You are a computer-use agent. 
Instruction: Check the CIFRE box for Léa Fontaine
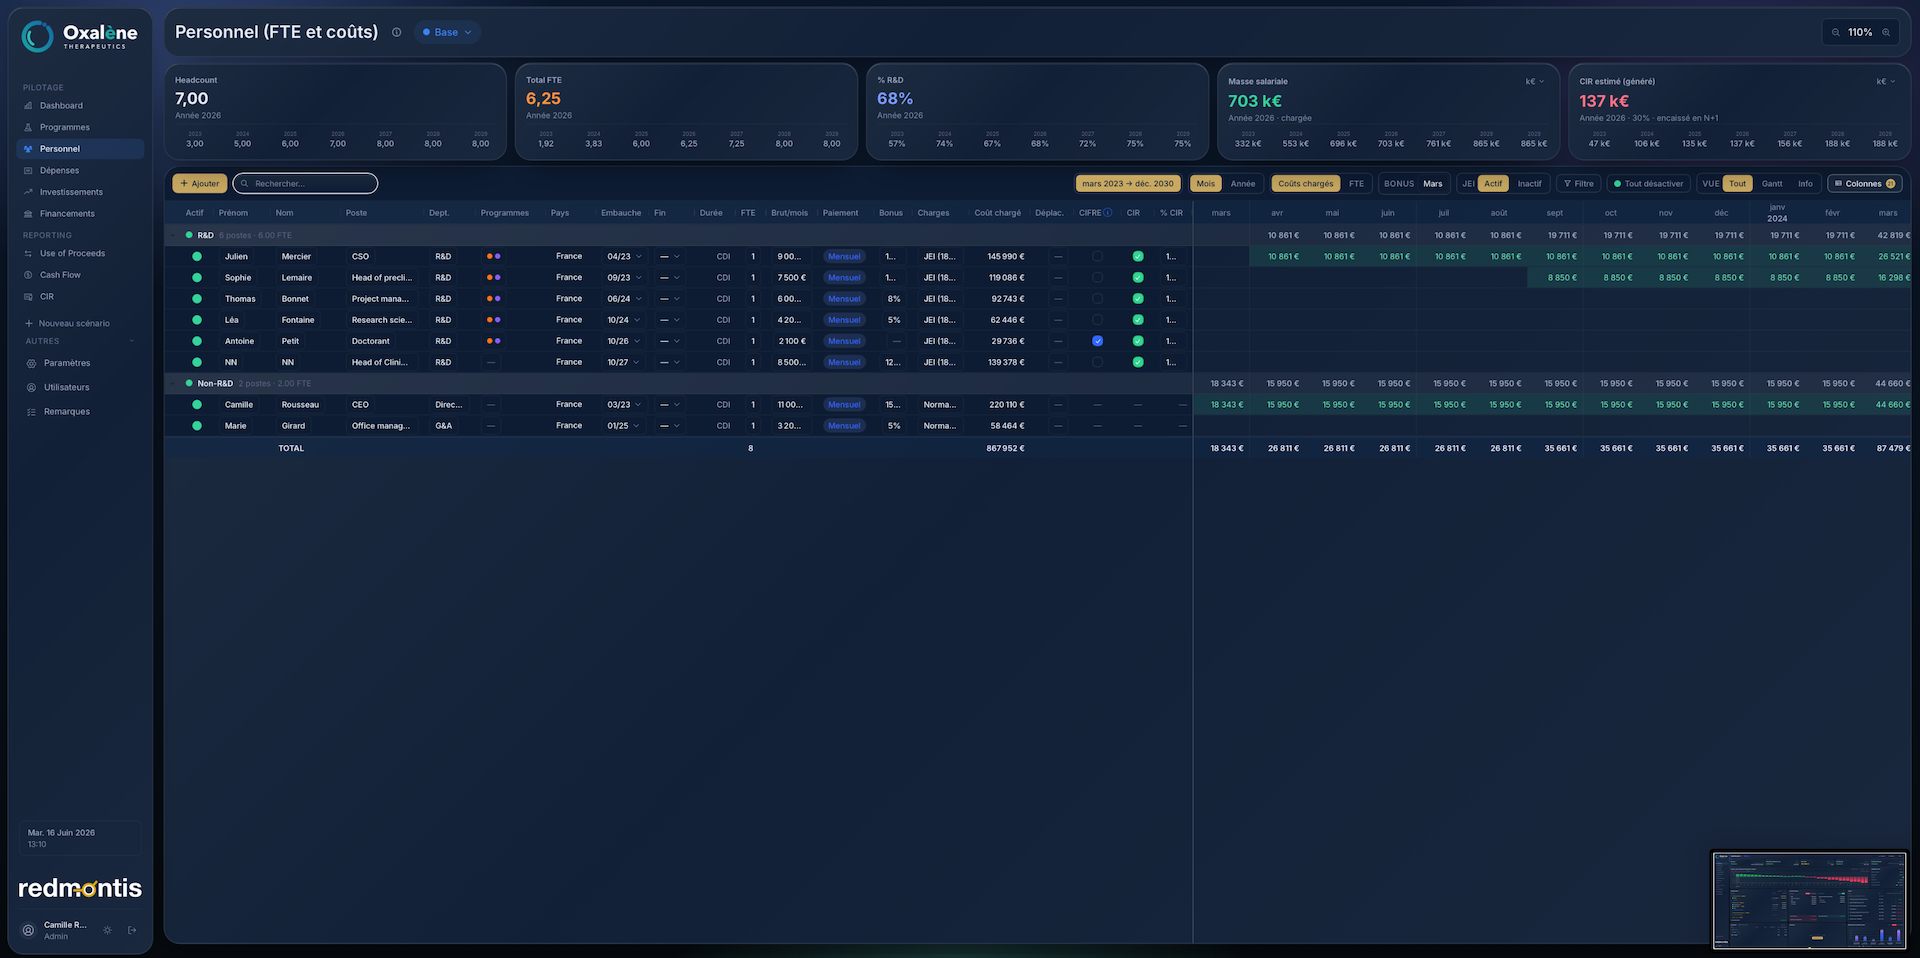coord(1097,320)
